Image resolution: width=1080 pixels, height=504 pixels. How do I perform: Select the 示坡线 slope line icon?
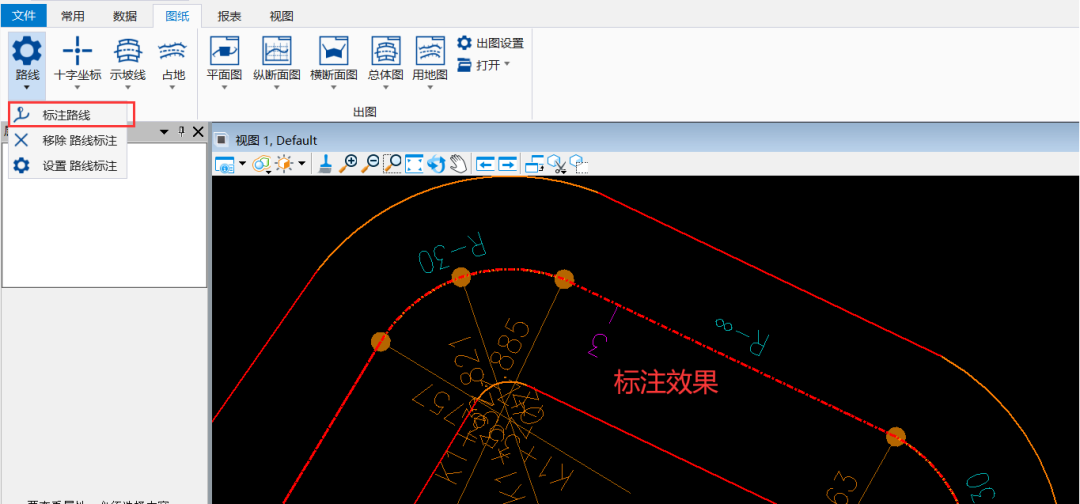tap(127, 51)
